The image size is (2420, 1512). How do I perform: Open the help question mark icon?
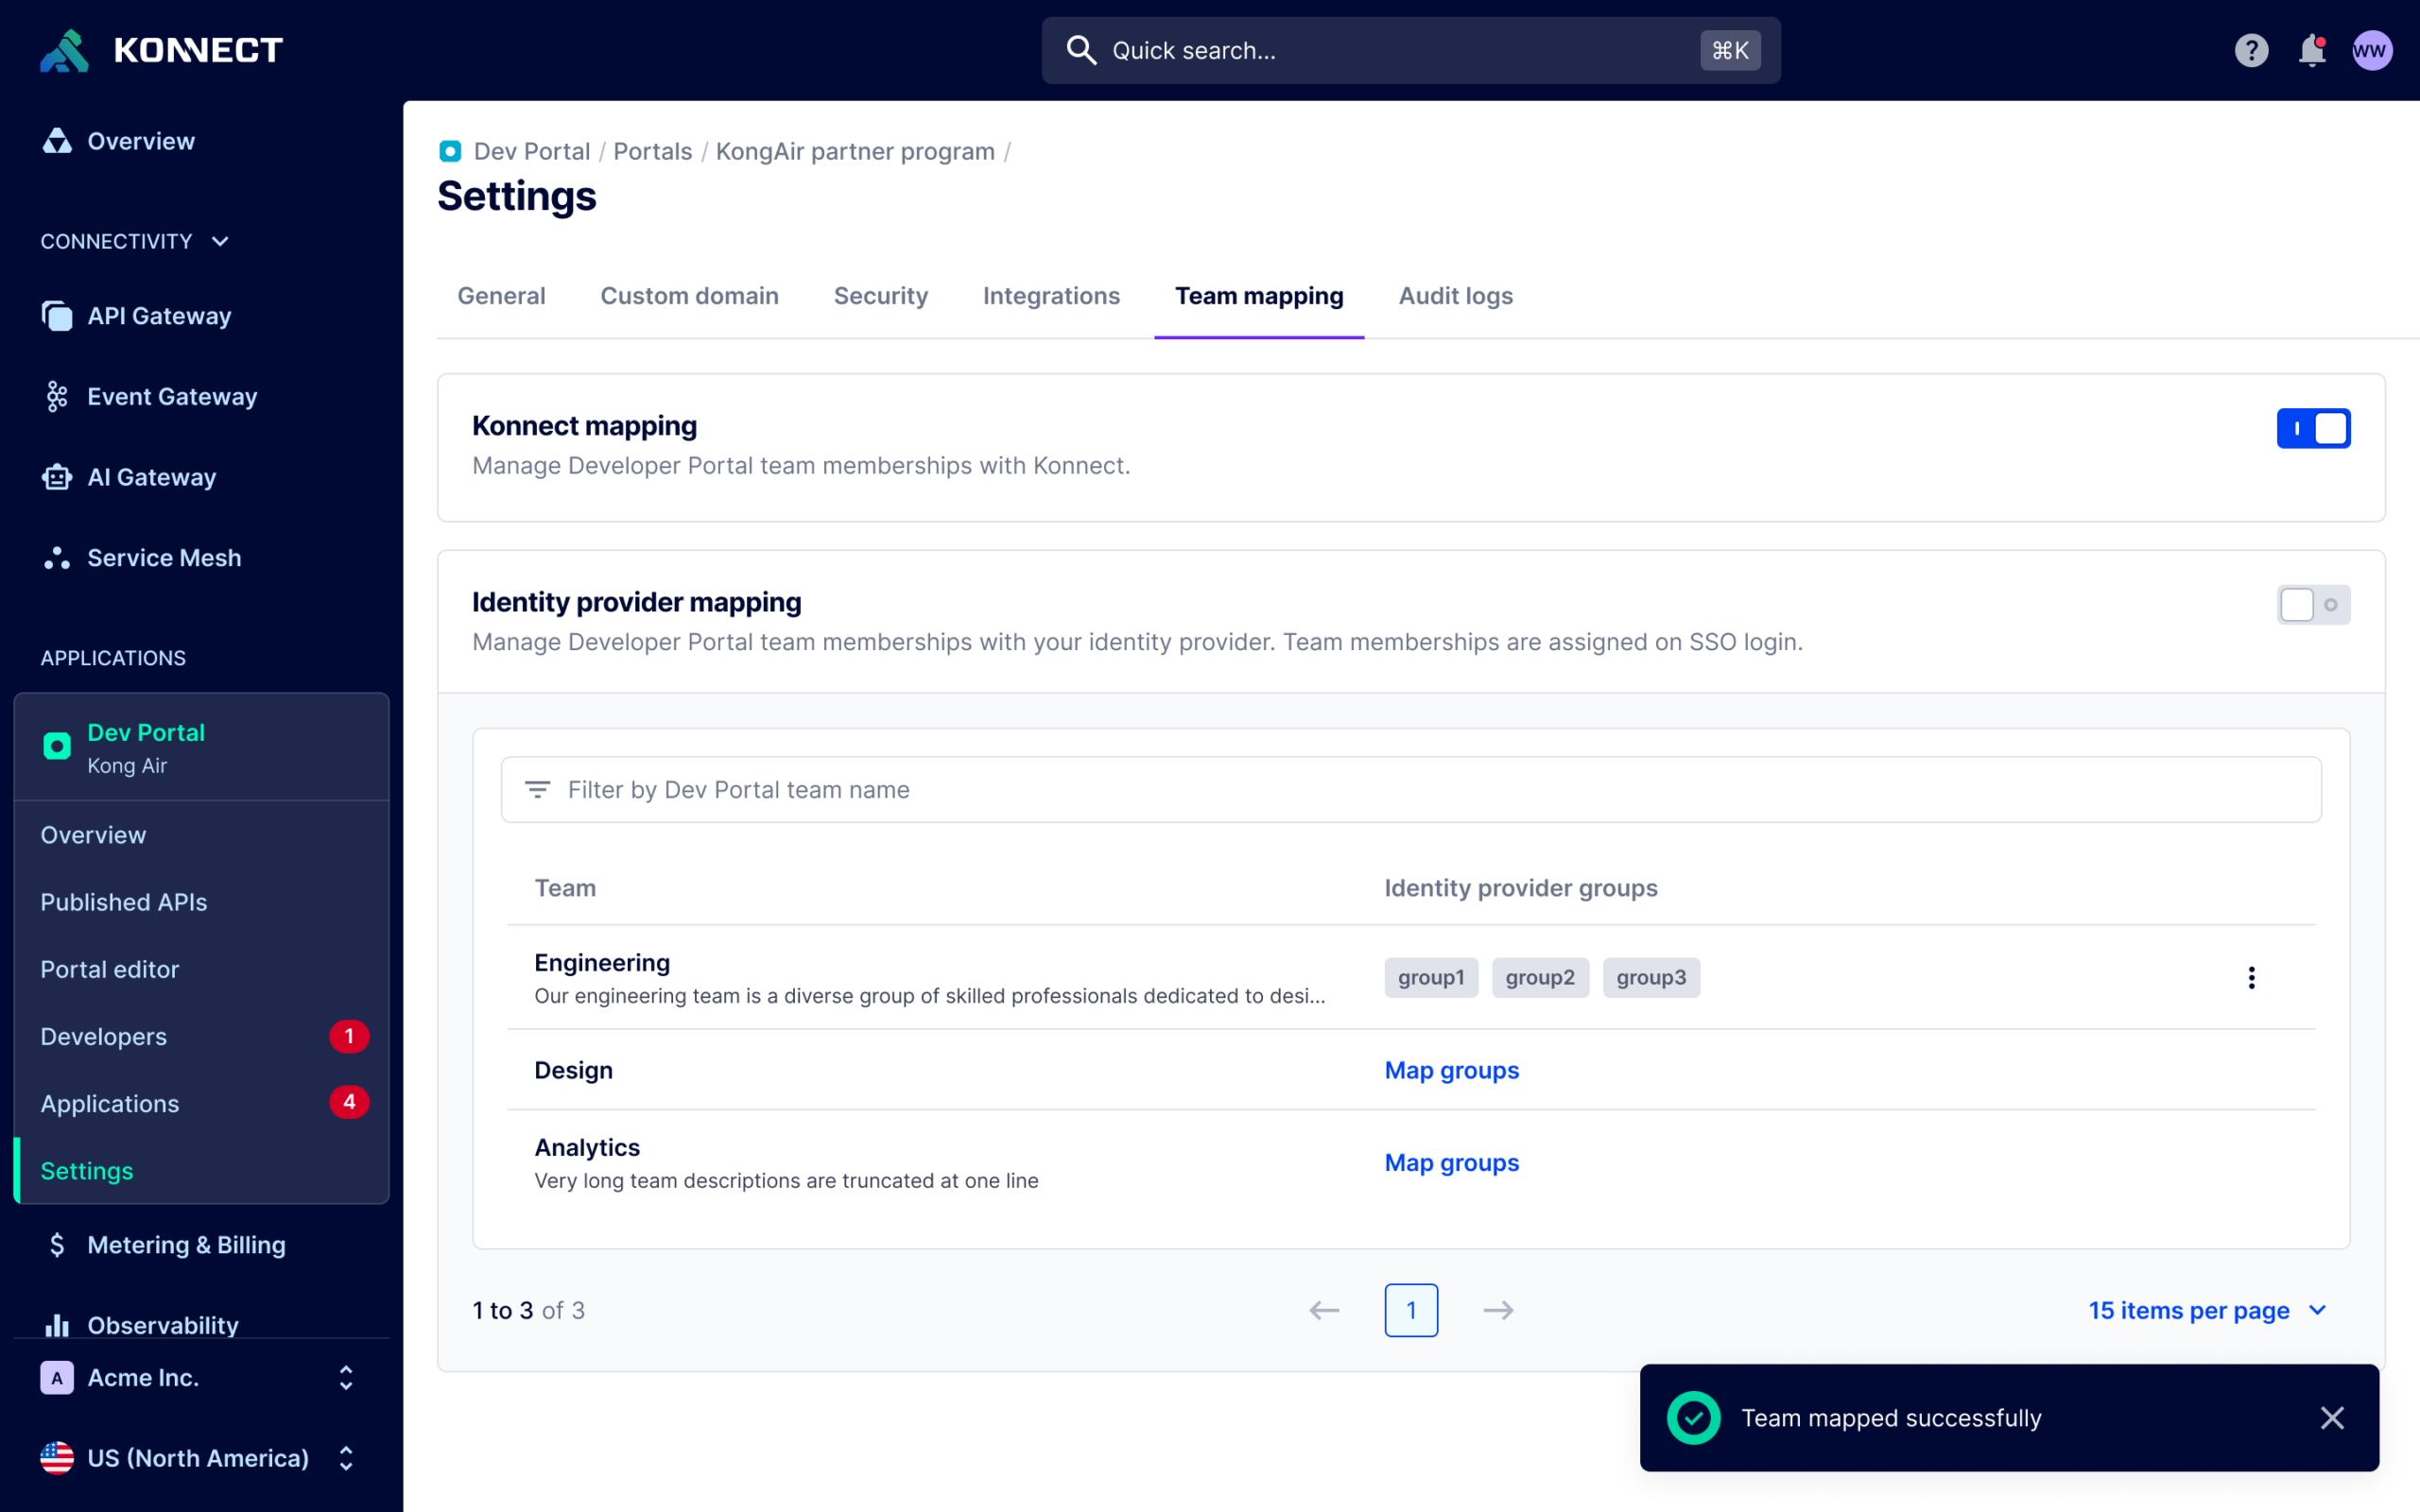[x=2251, y=50]
